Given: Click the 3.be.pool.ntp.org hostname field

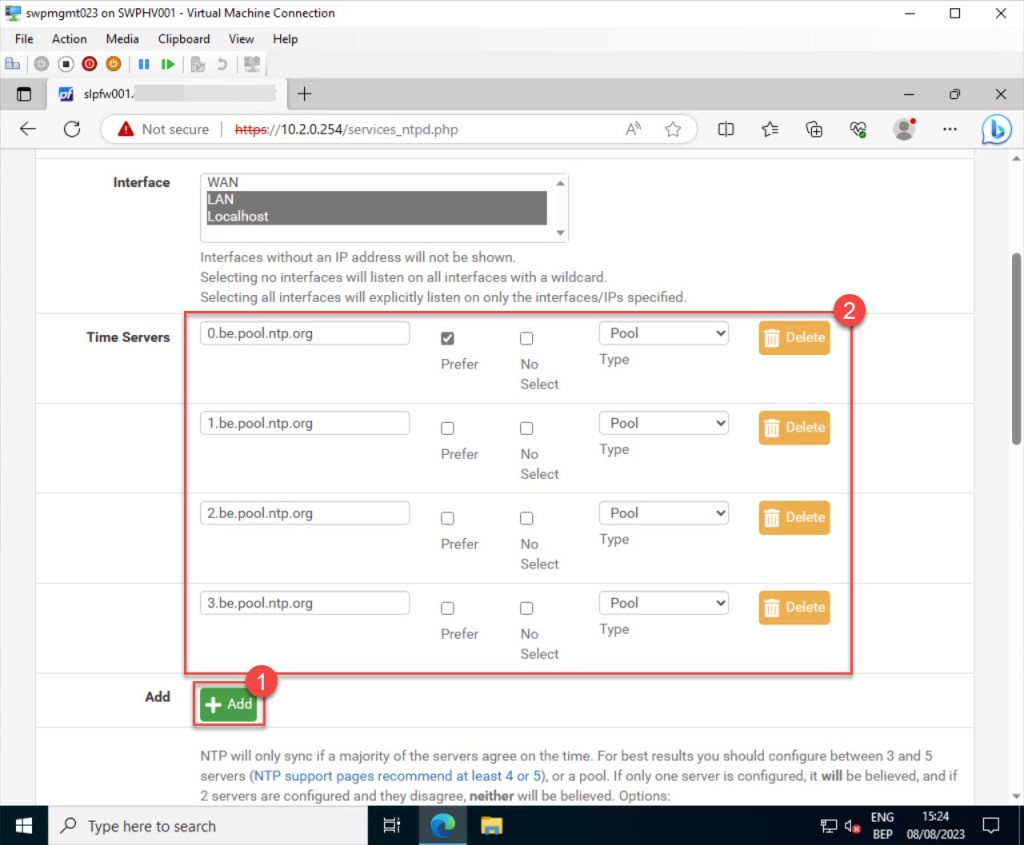Looking at the screenshot, I should 305,604.
